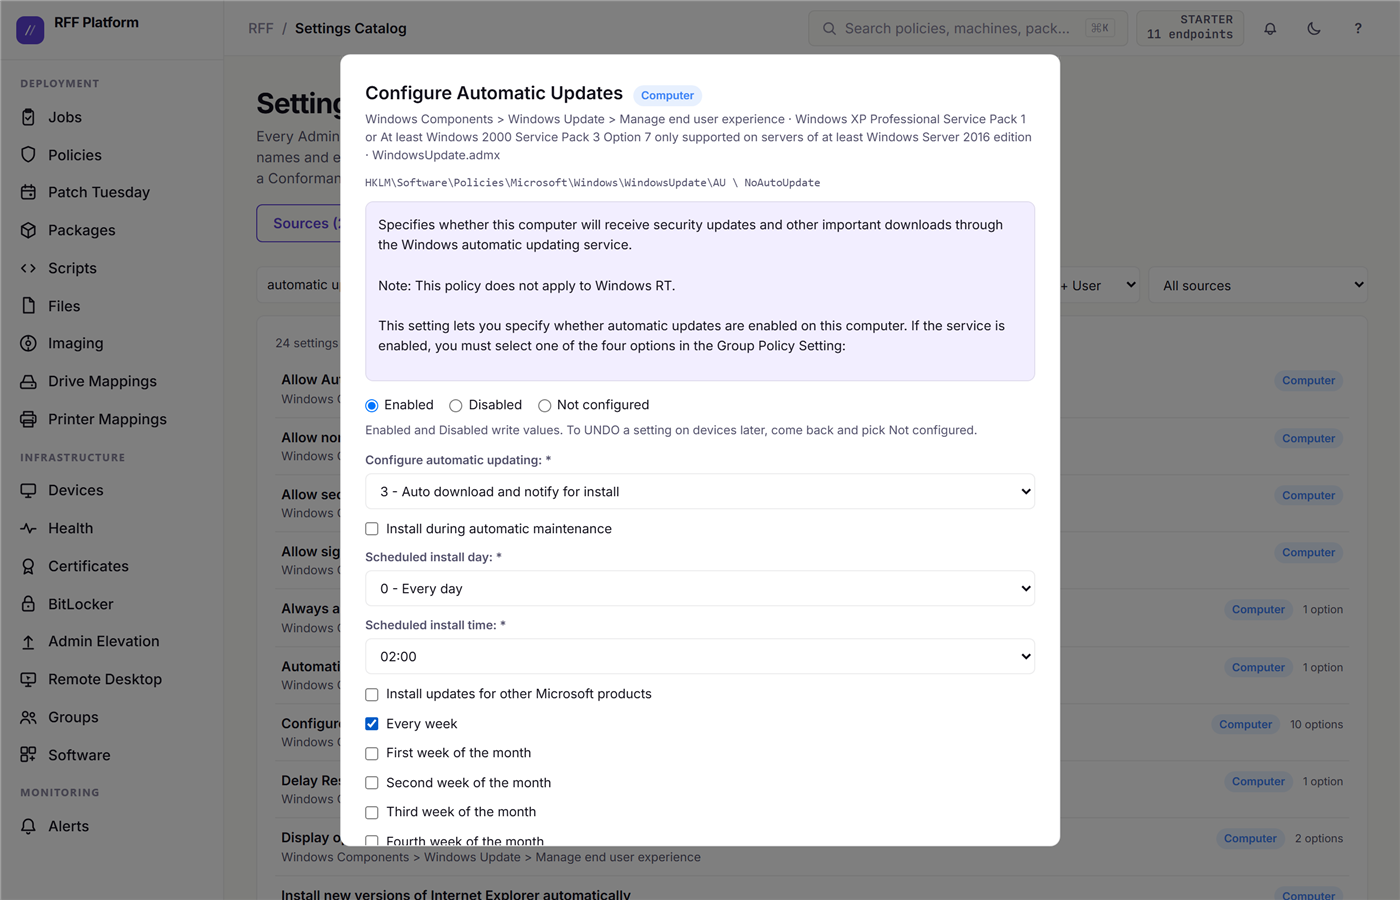Viewport: 1400px width, 900px height.
Task: Select the Not configured radio button
Action: click(544, 405)
